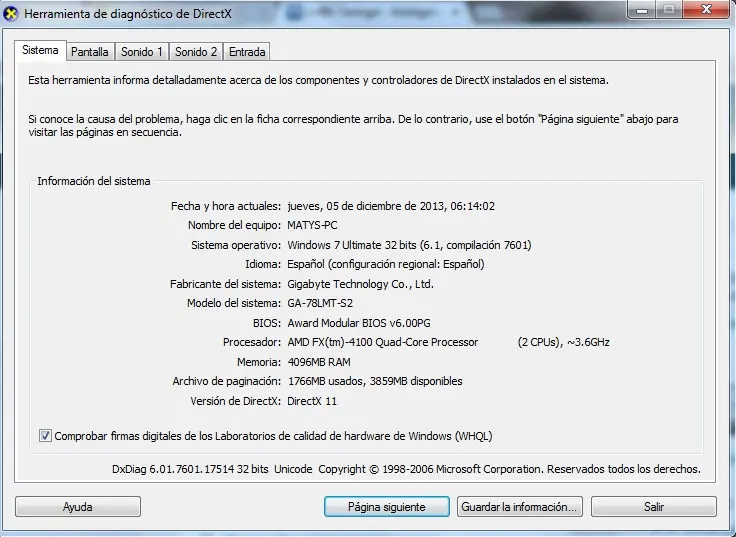Image resolution: width=736 pixels, height=537 pixels.
Task: Click Guardar la información button
Action: [520, 506]
